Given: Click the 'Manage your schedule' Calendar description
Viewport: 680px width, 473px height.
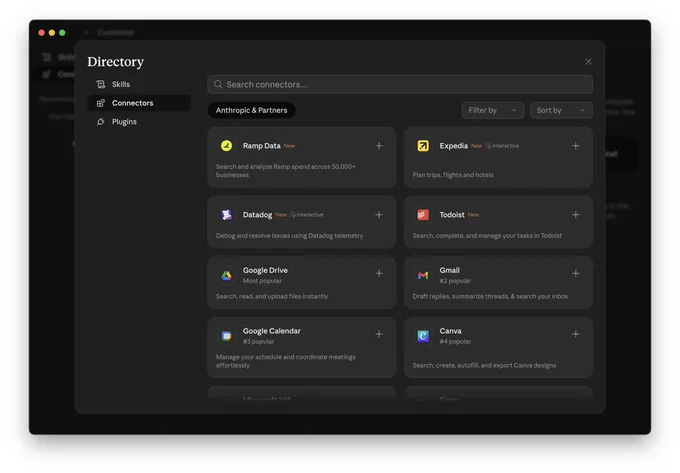Looking at the screenshot, I should (x=286, y=361).
